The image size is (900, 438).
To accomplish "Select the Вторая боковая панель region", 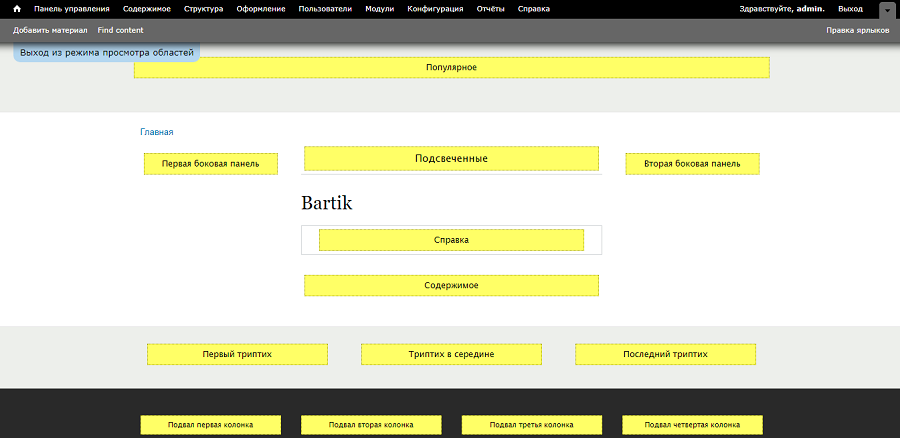I will point(692,164).
